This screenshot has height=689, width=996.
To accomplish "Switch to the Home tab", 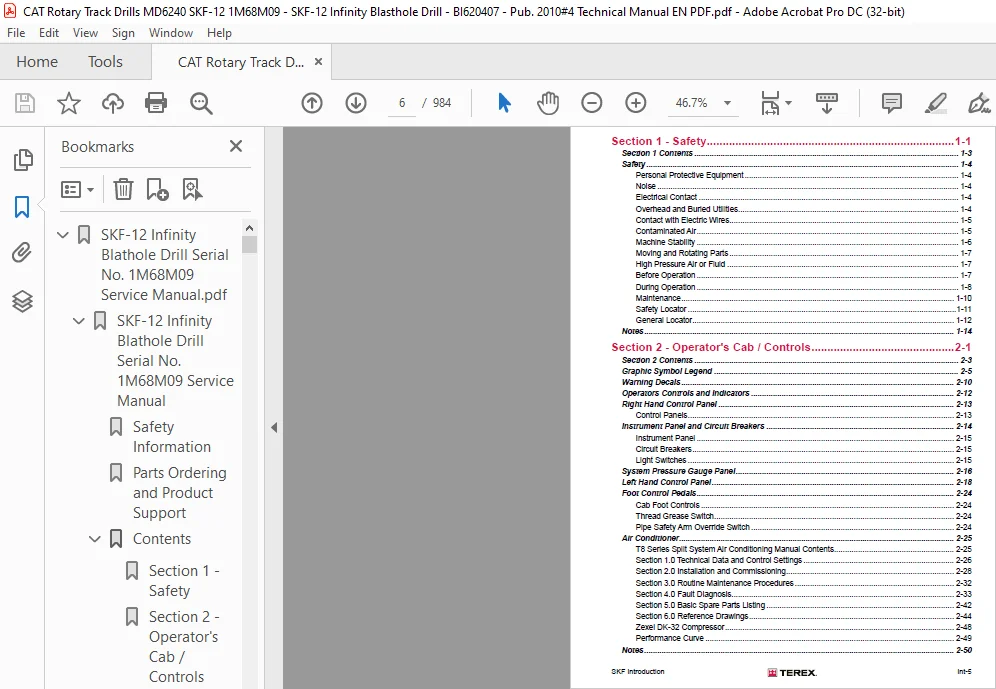I will point(37,62).
